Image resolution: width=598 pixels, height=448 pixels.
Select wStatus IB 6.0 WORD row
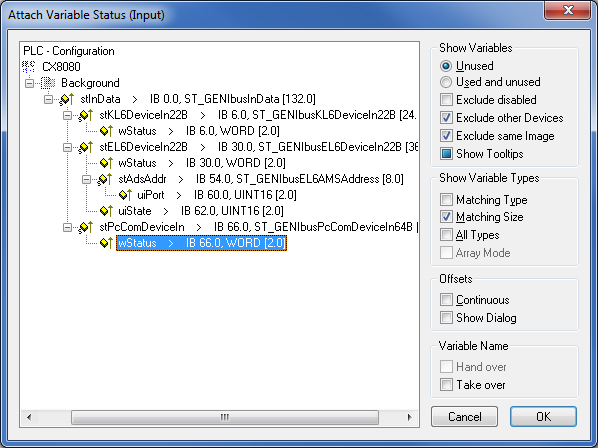tap(199, 131)
